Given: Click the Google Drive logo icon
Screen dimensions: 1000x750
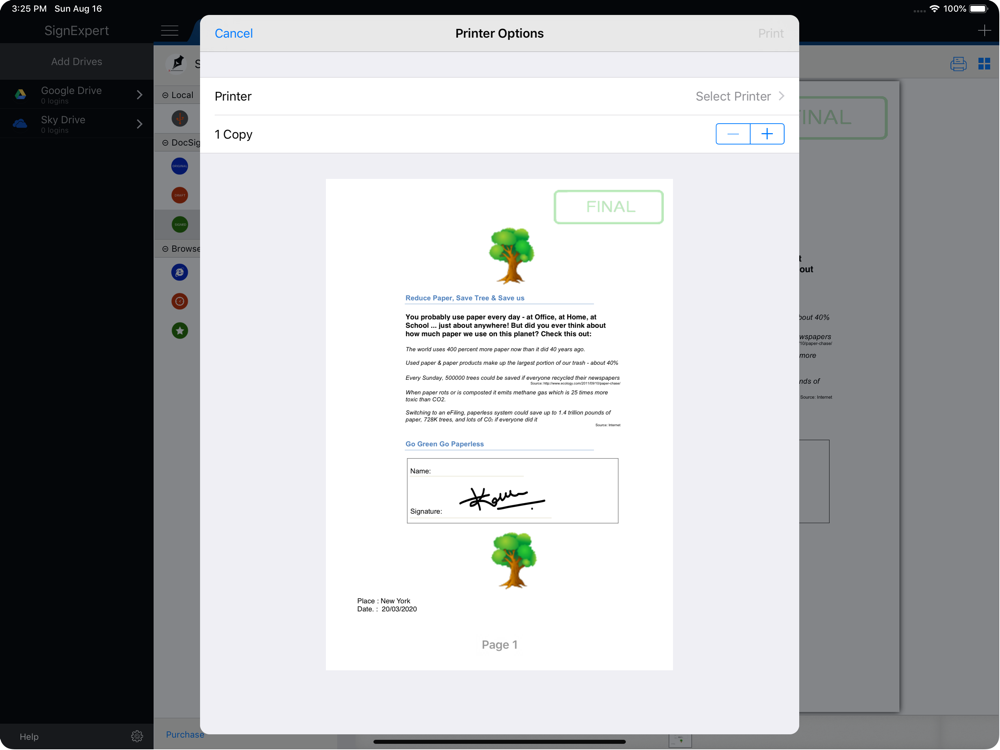Looking at the screenshot, I should pos(20,94).
